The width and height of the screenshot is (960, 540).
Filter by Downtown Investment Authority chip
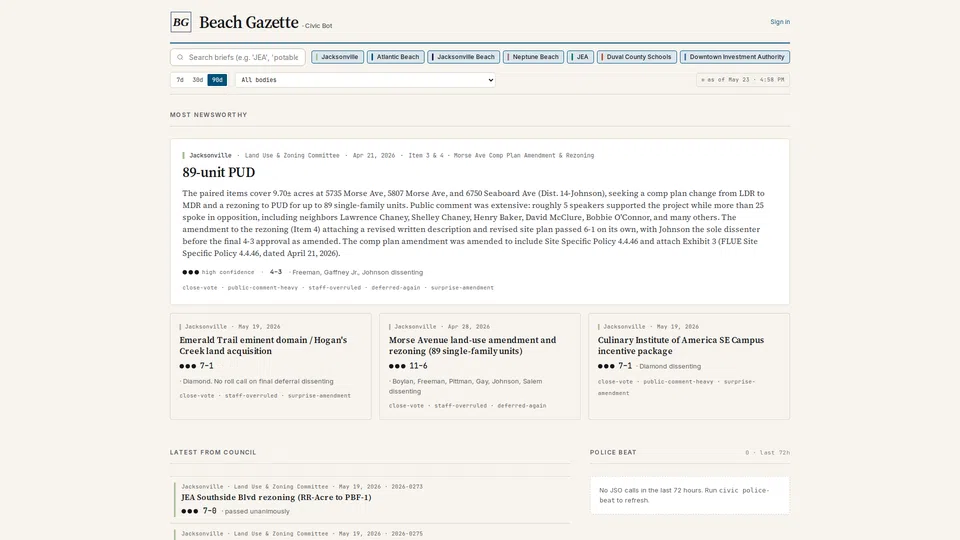click(x=735, y=57)
